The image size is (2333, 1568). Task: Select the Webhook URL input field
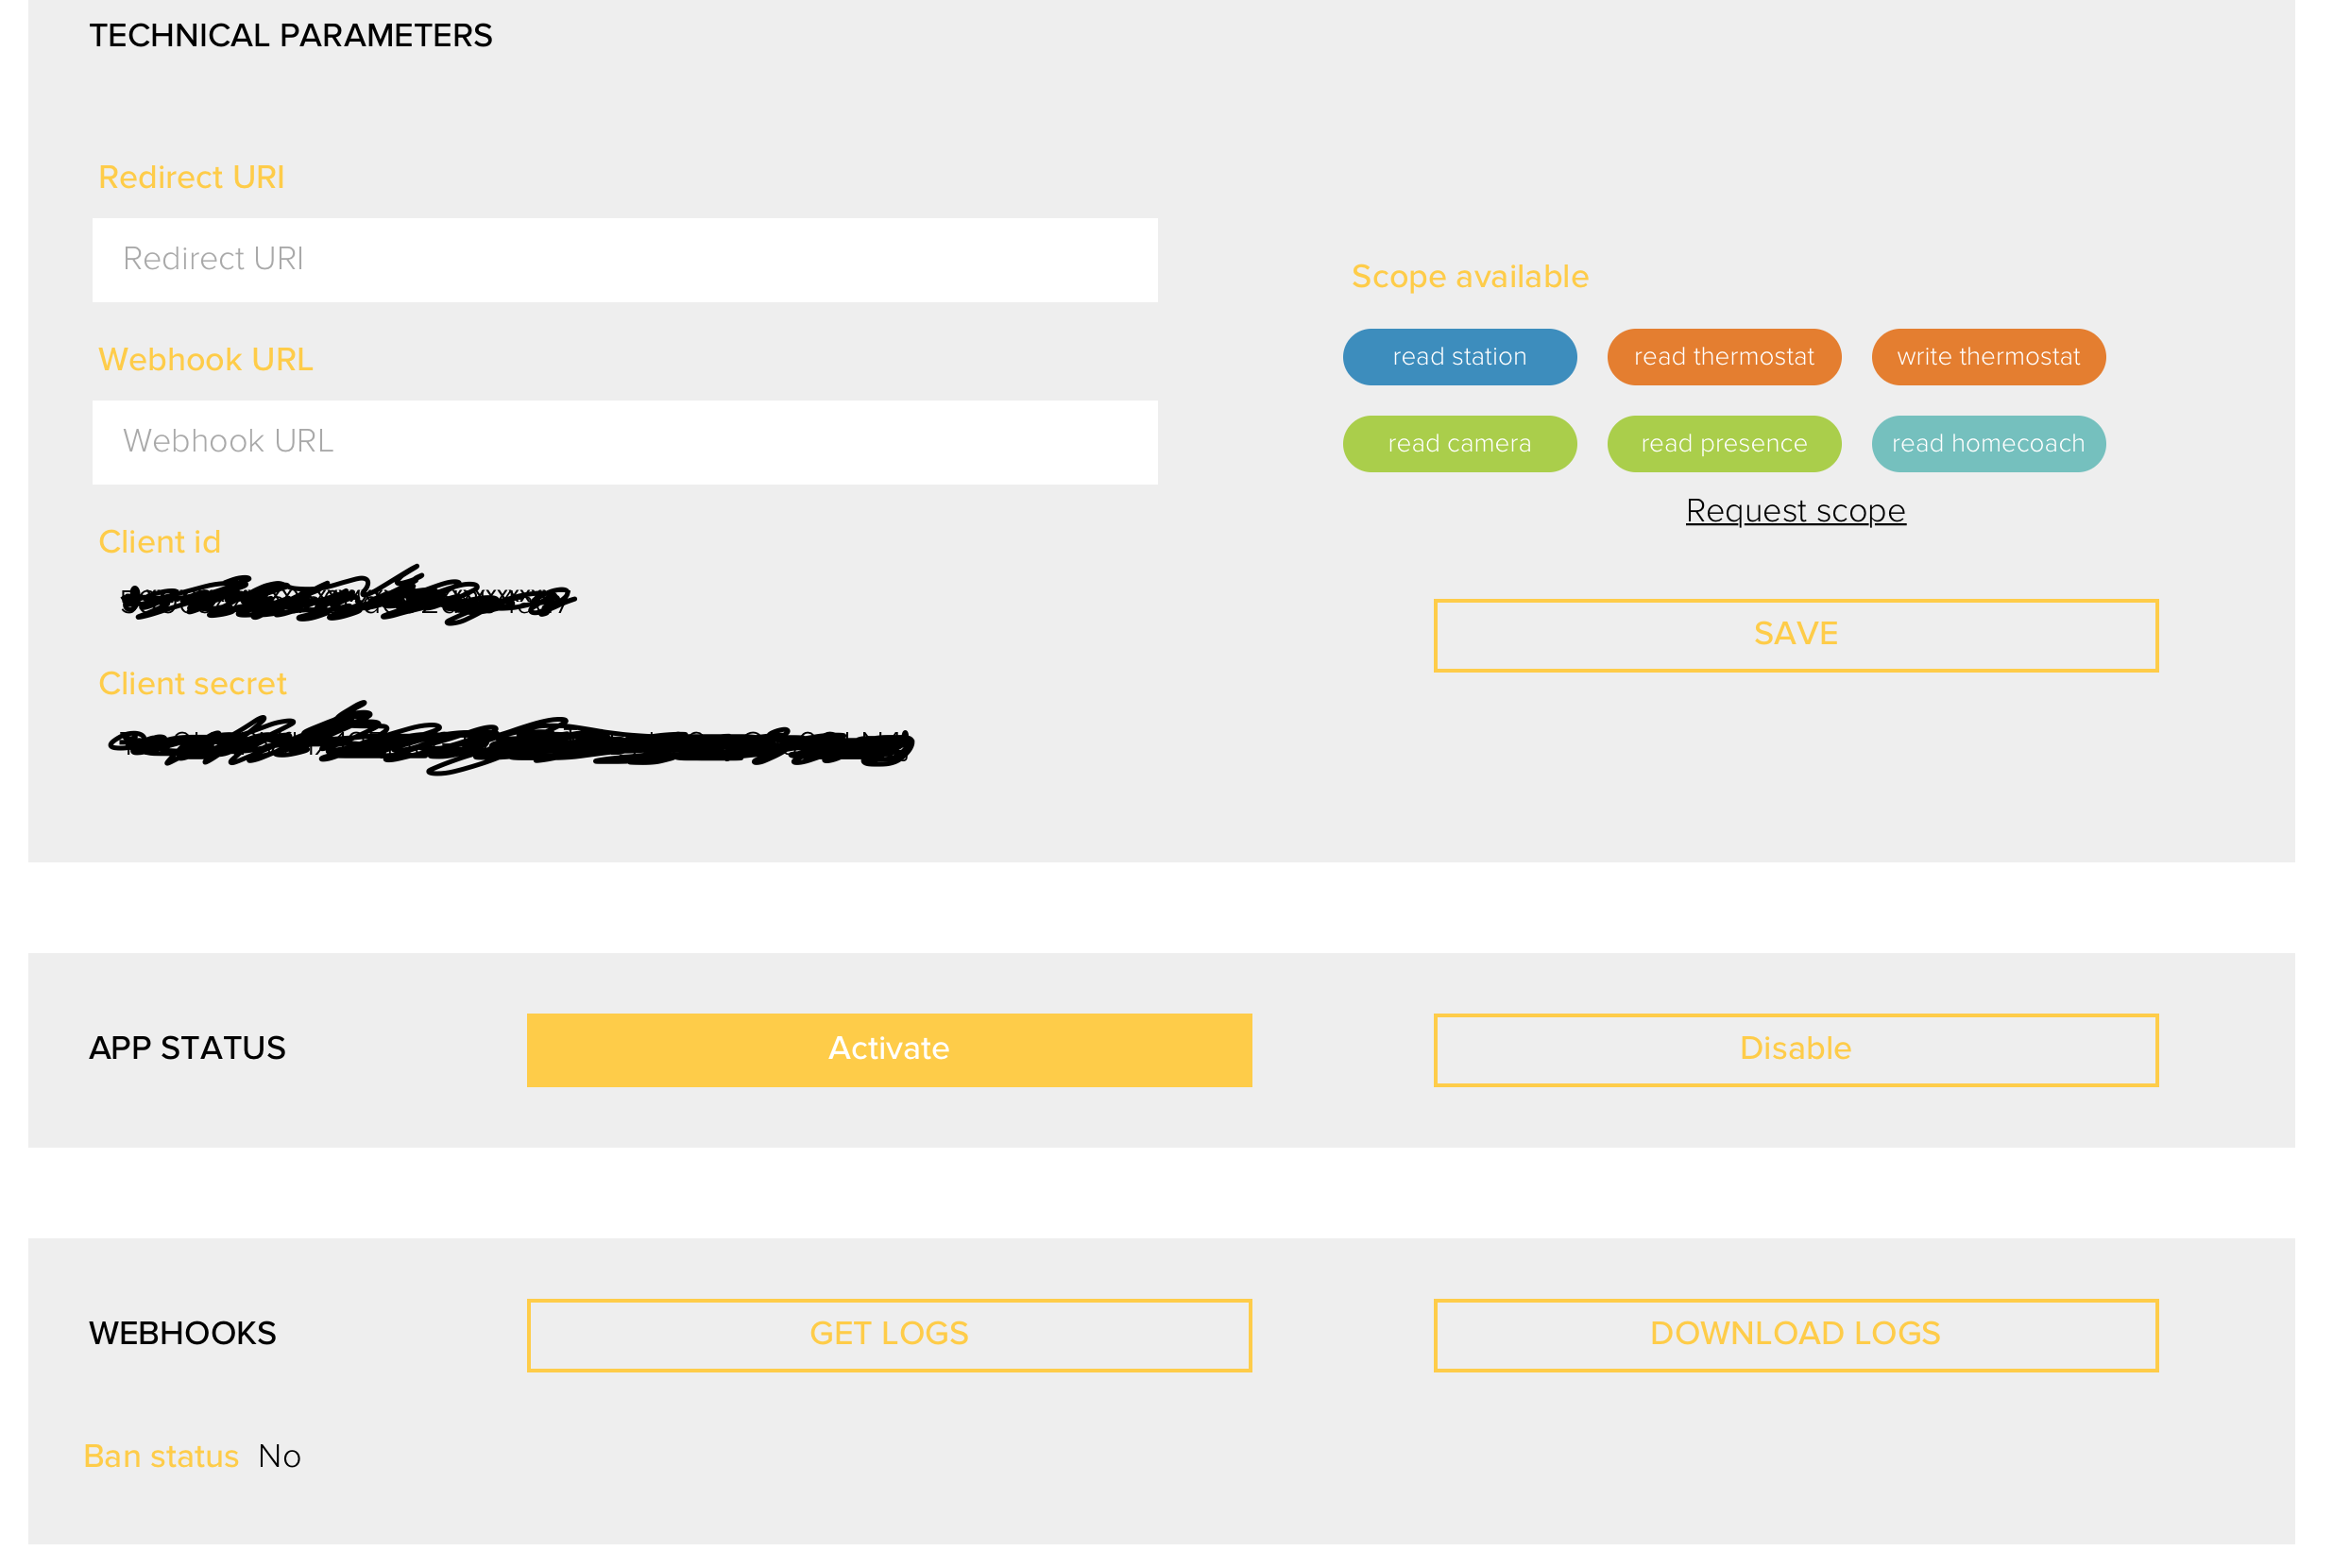coord(624,441)
